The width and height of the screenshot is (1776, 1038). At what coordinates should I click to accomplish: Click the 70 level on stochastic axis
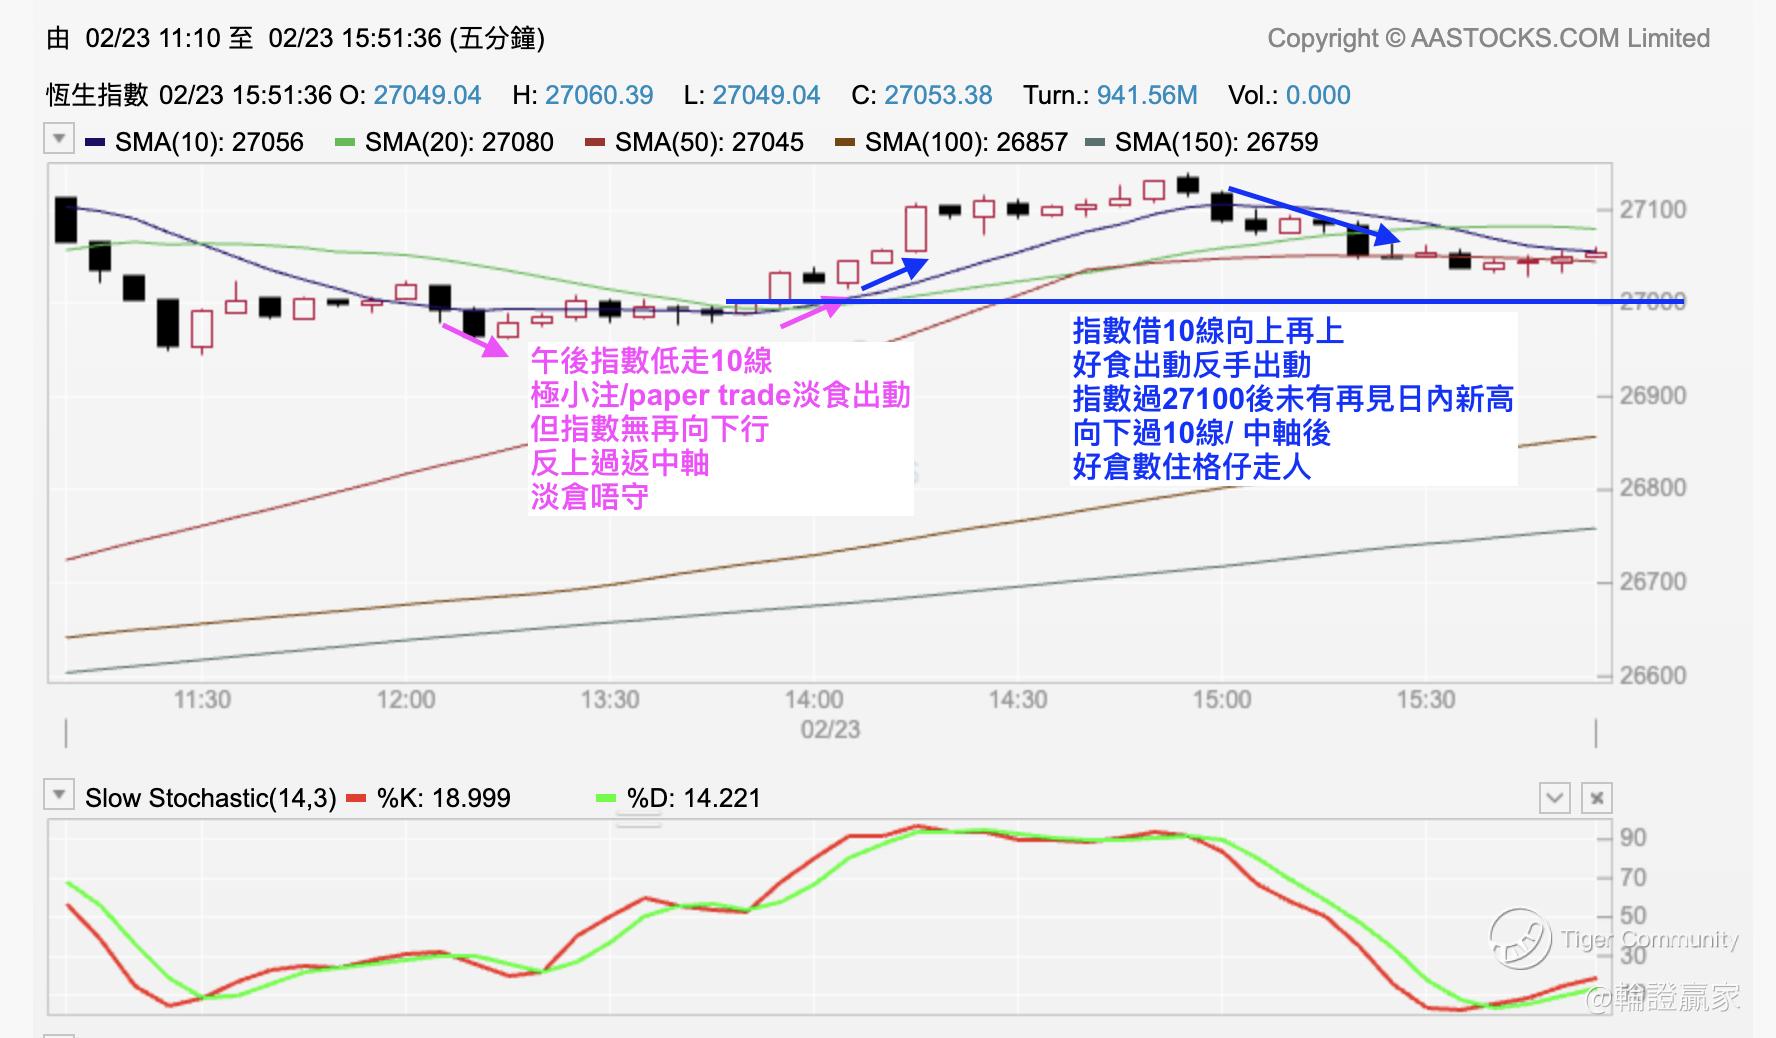[x=1633, y=878]
